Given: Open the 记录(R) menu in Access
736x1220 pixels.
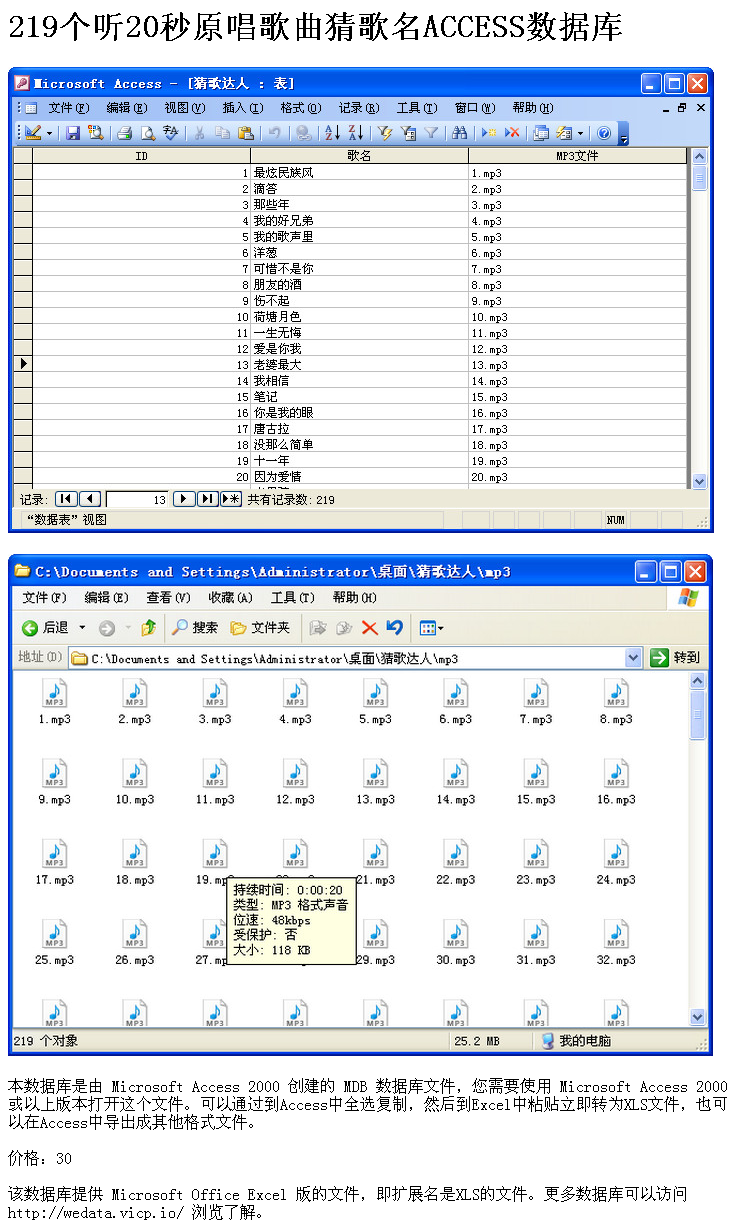Looking at the screenshot, I should tap(359, 108).
